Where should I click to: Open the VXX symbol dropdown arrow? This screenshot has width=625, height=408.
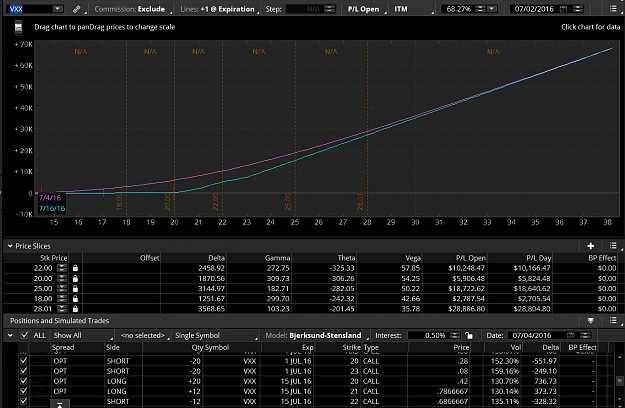[58, 9]
